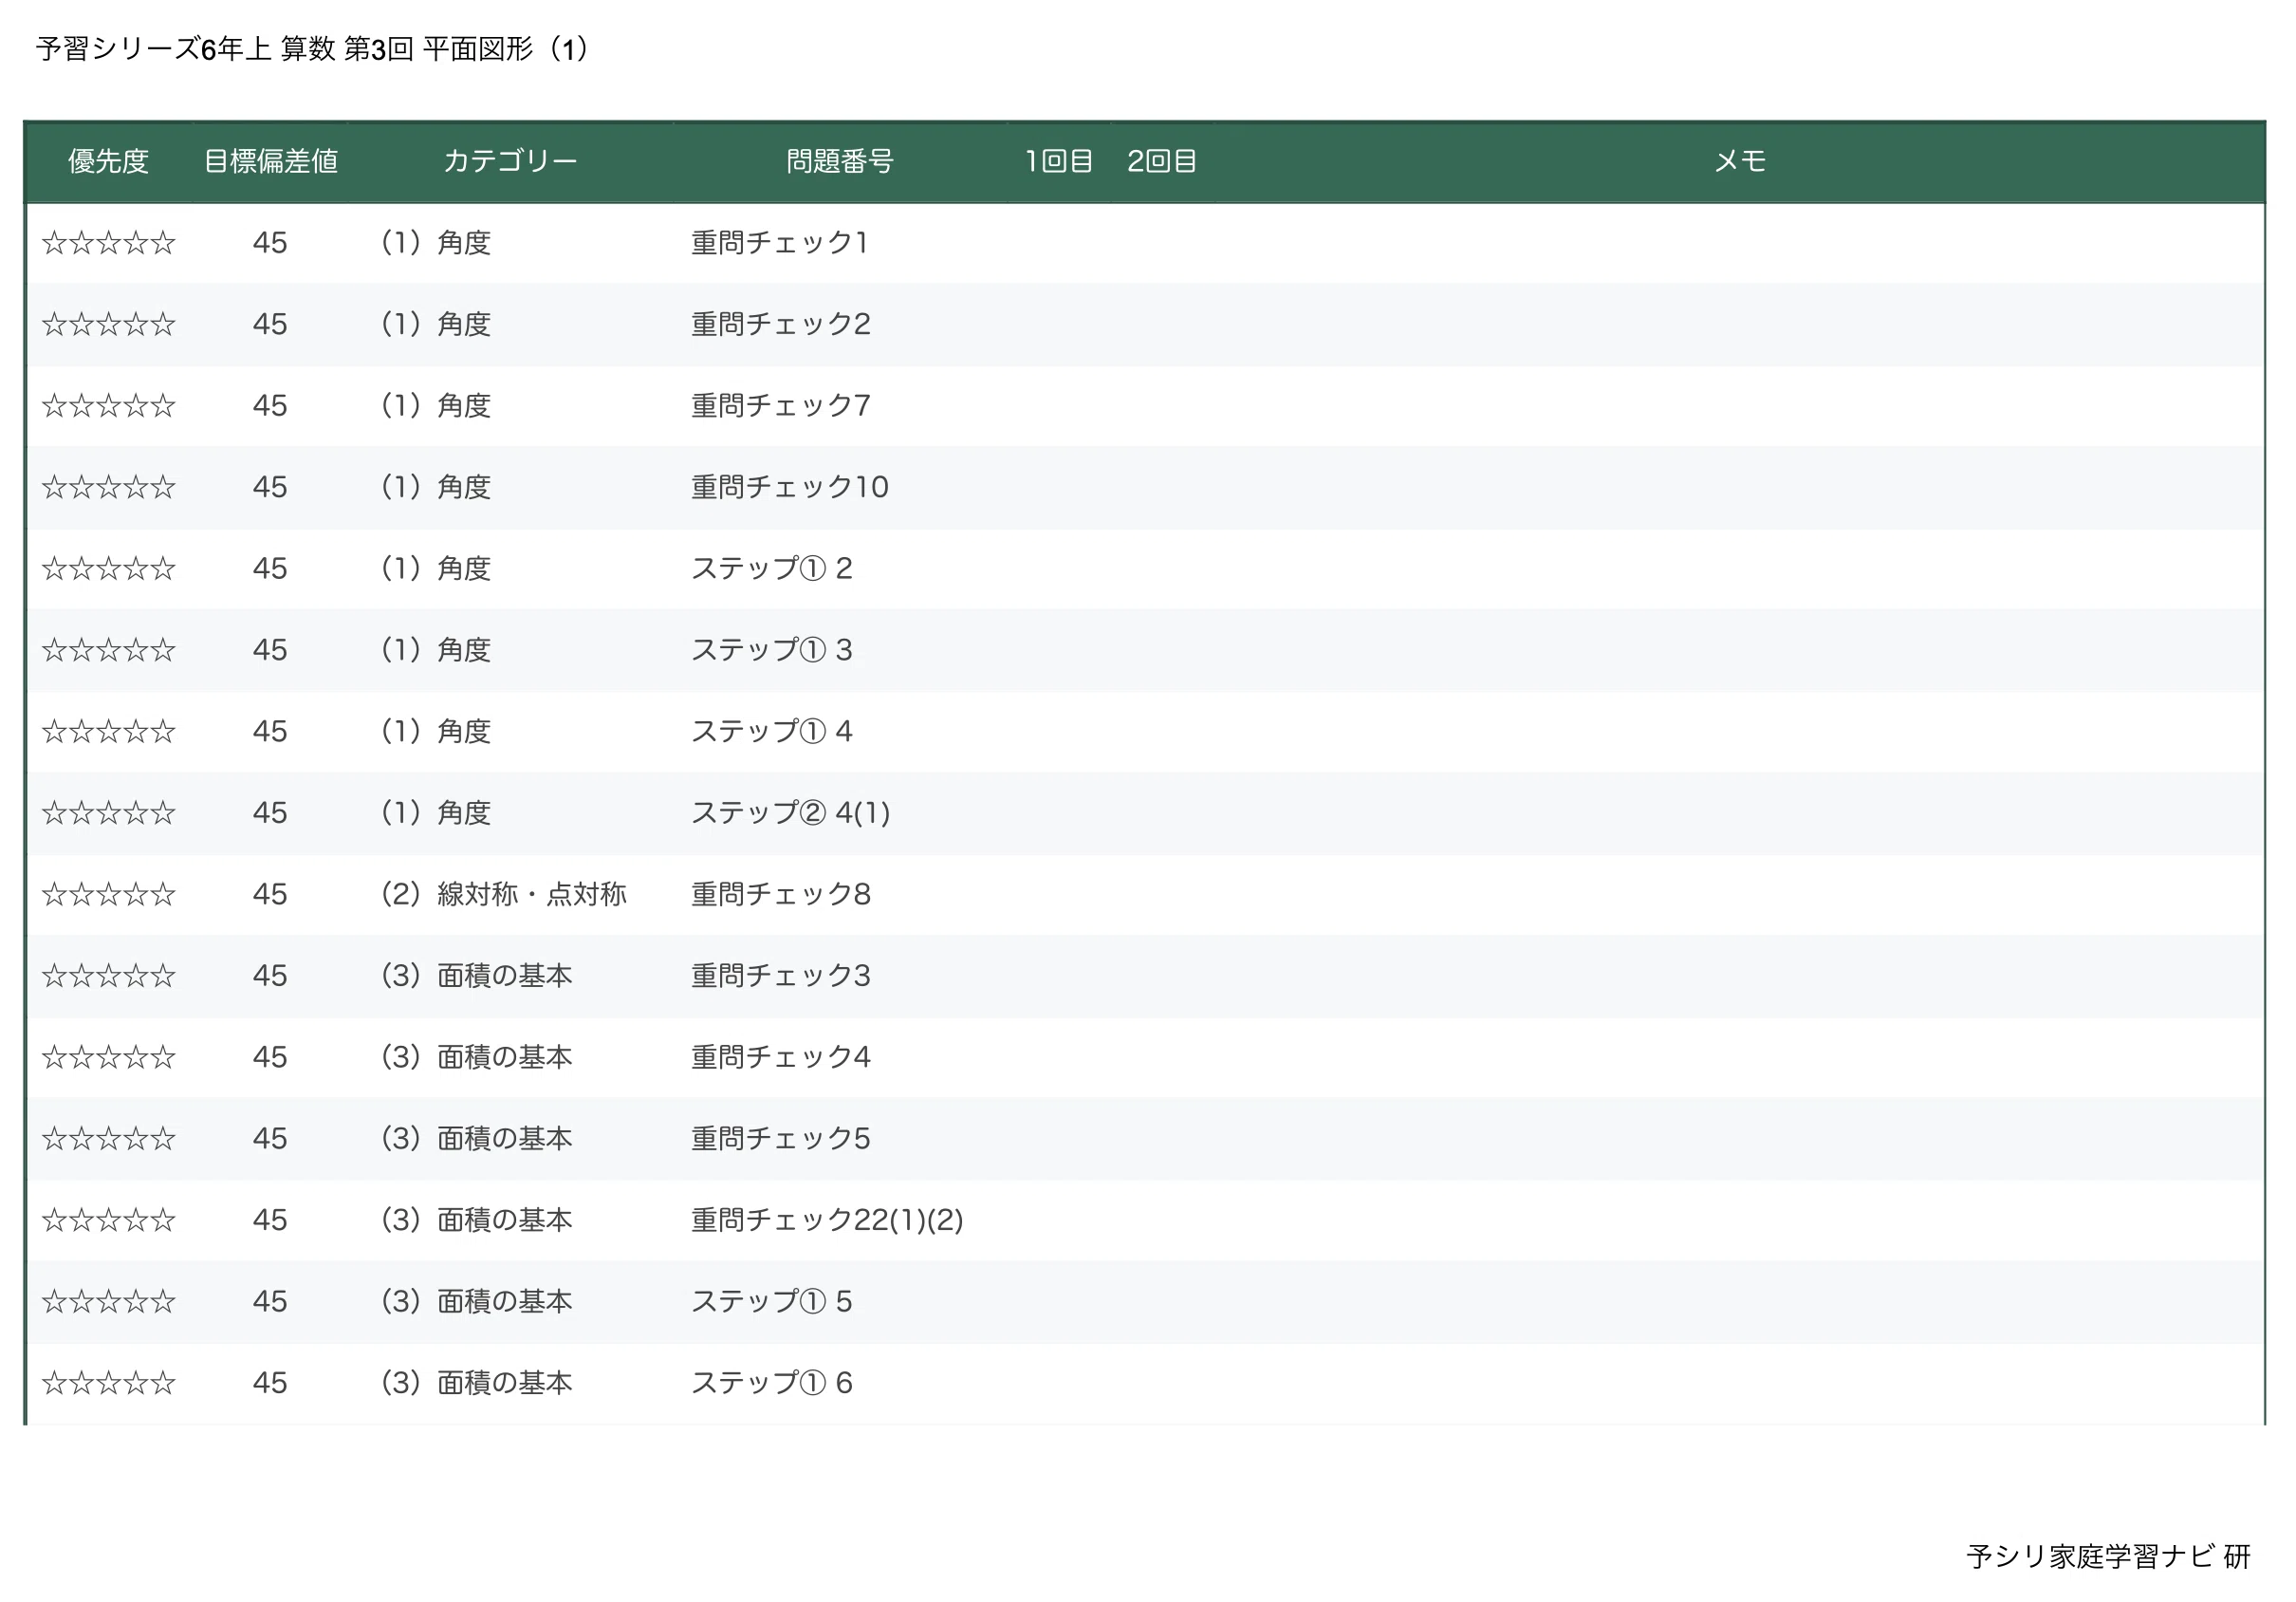2296x1602 pixels.
Task: Click the star rating in 重問チェック8 row
Action: (109, 894)
